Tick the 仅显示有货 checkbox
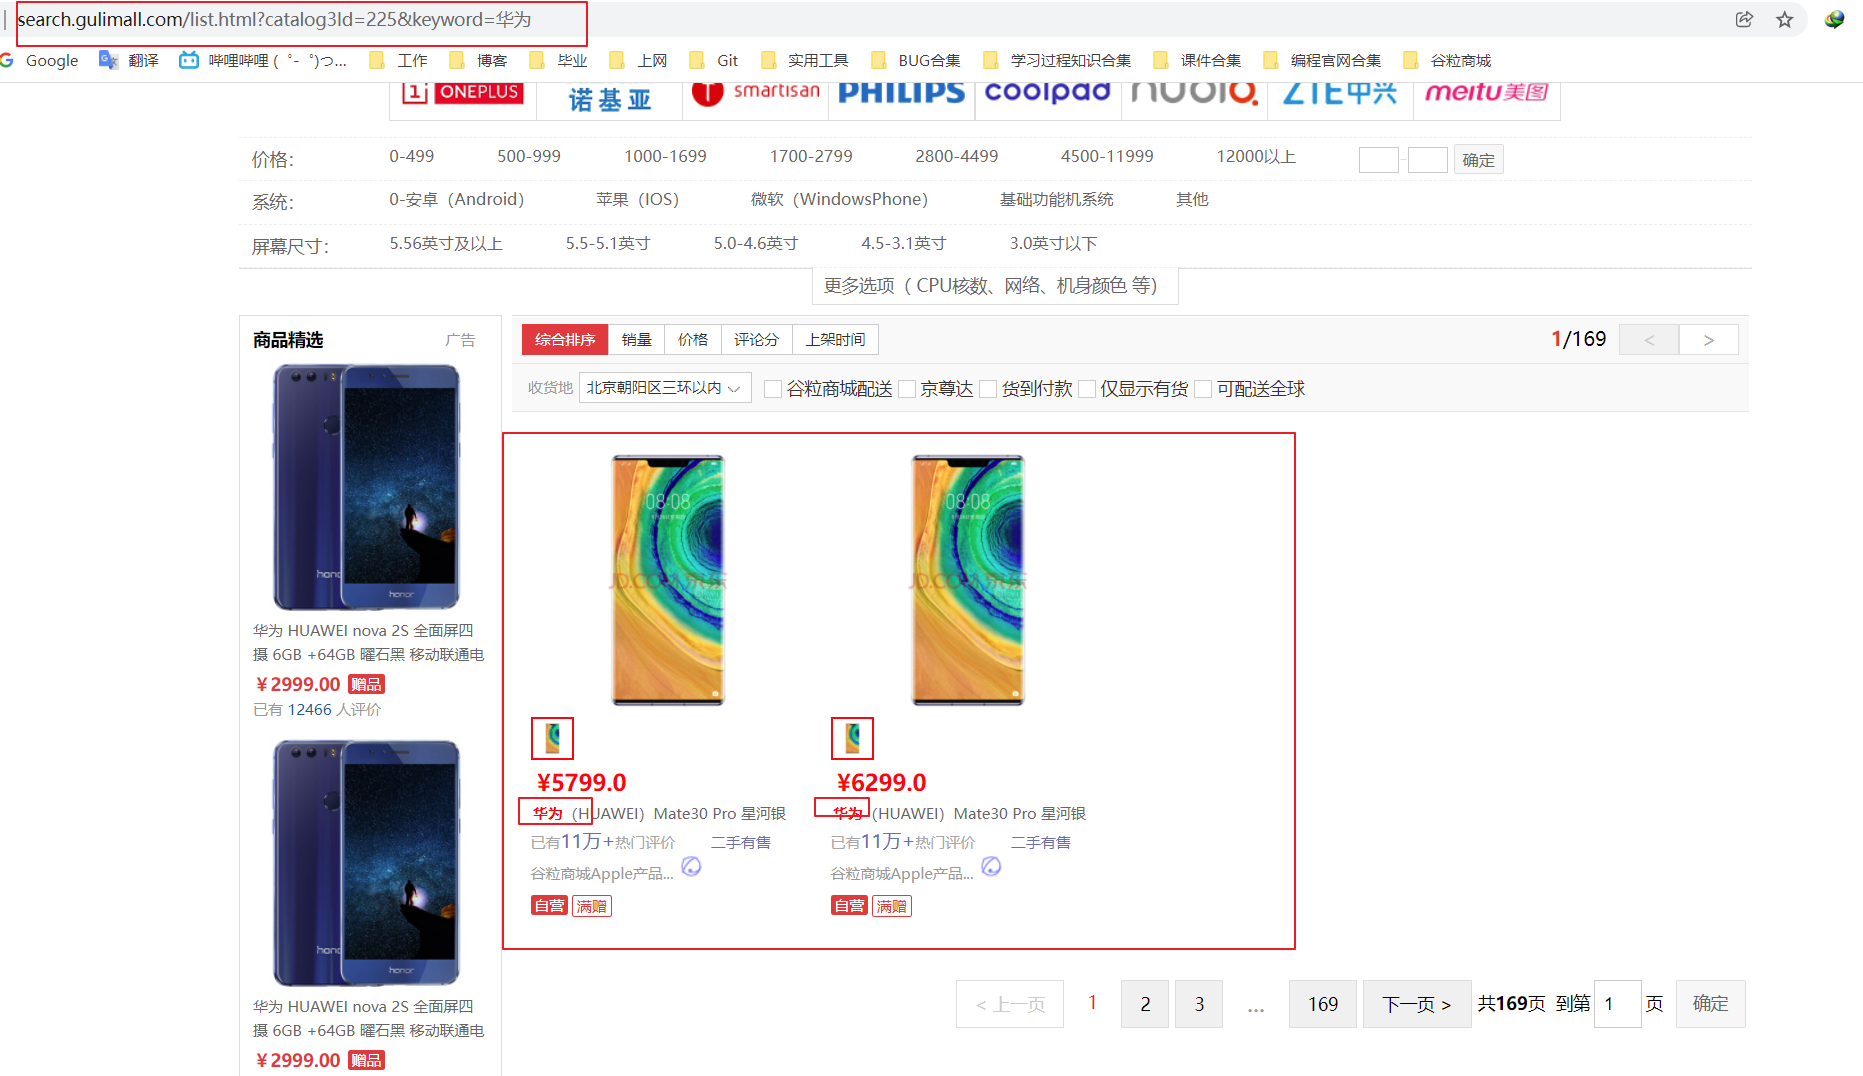Screen dimensions: 1863x1076 [1087, 389]
